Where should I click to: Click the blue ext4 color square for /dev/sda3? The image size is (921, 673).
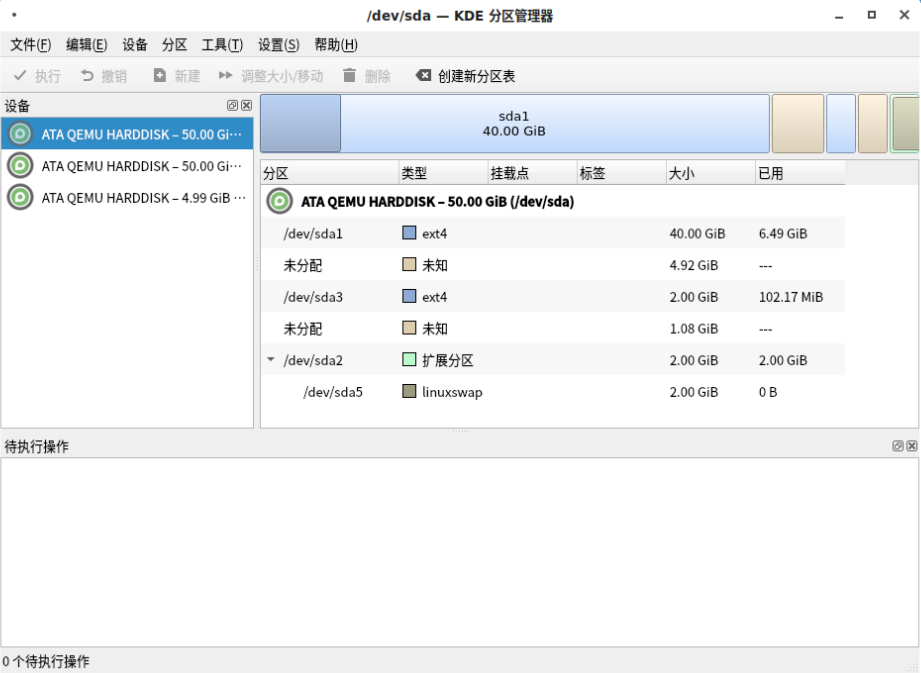point(409,296)
